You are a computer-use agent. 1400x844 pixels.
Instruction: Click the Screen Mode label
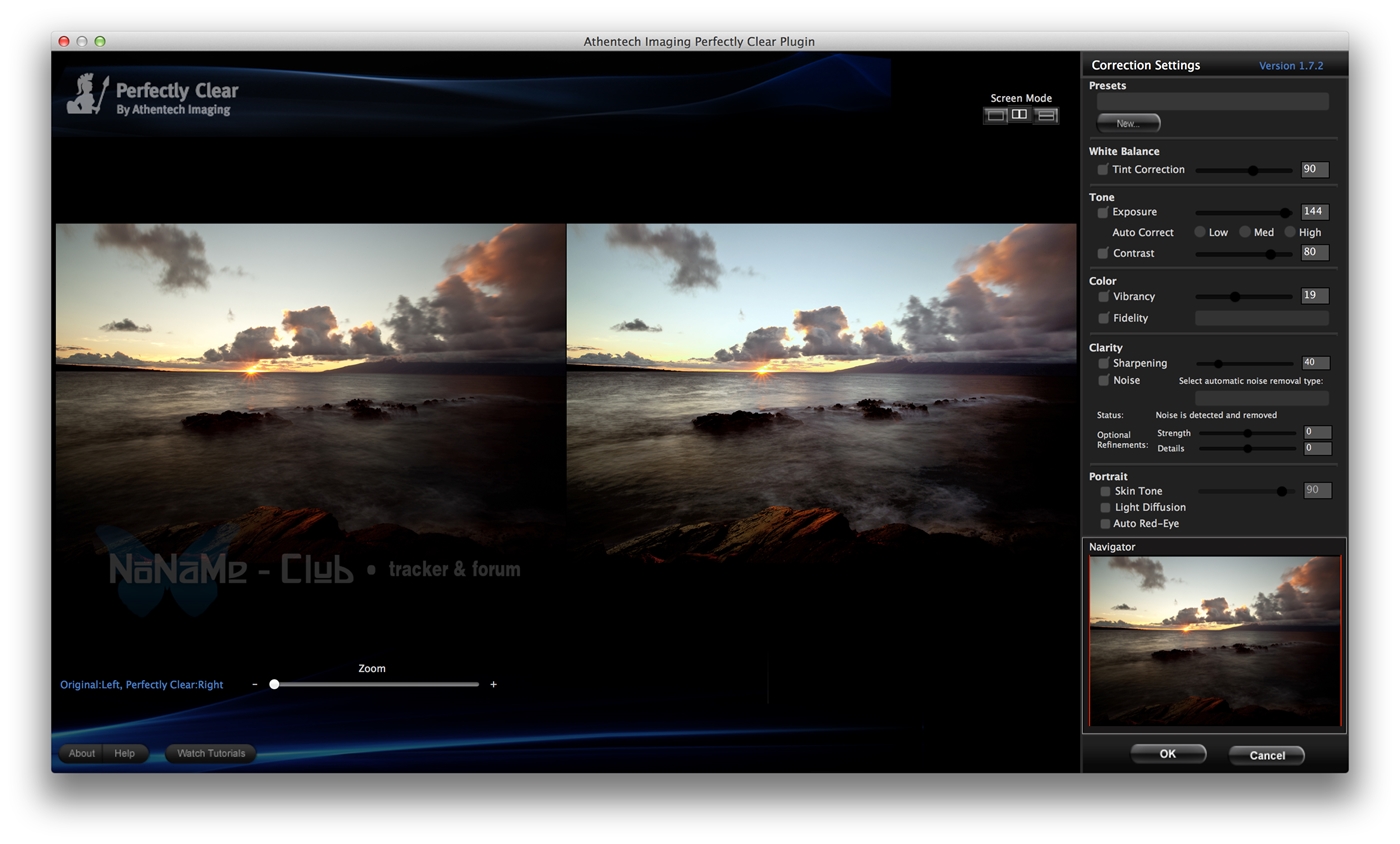tap(1021, 98)
